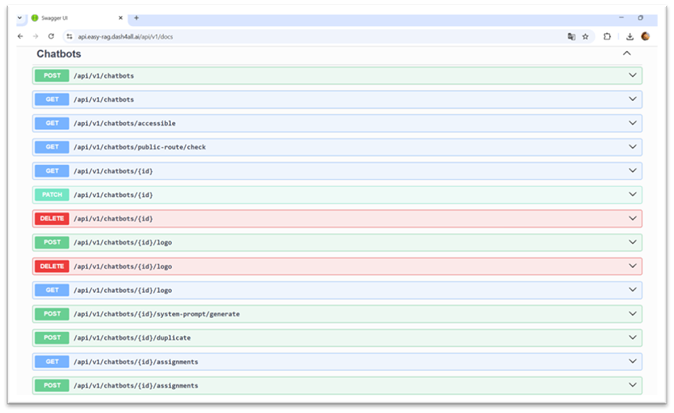Click DELETE row path /api/v1/chatbots/{id}

113,219
